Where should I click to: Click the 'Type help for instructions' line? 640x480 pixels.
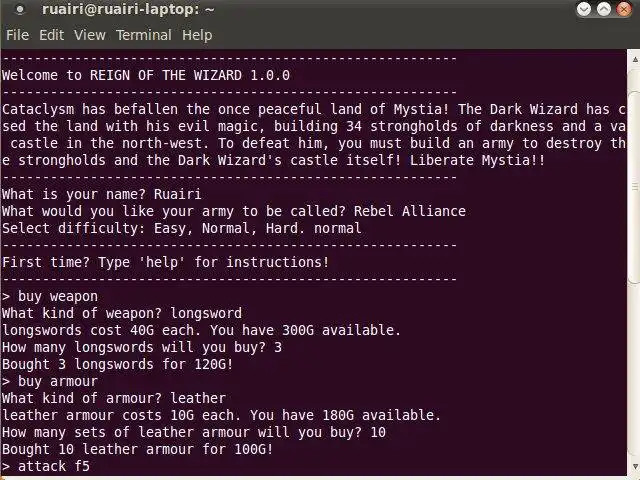pos(165,262)
